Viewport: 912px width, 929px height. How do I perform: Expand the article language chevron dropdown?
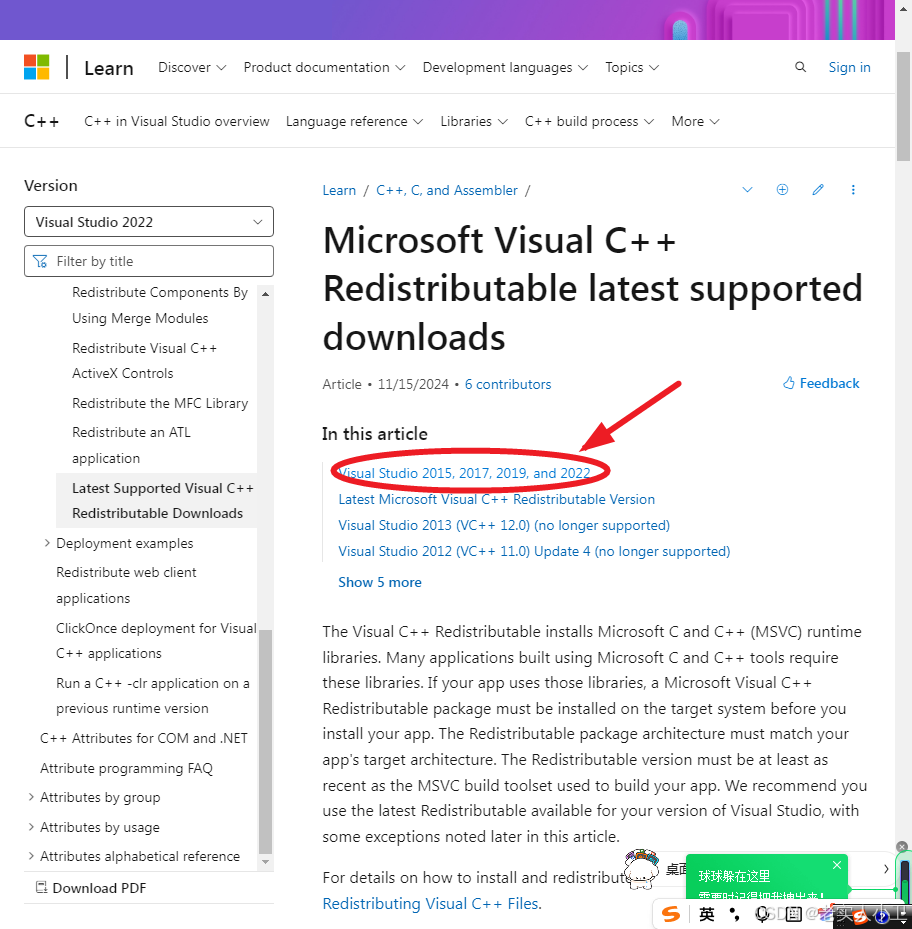[747, 190]
